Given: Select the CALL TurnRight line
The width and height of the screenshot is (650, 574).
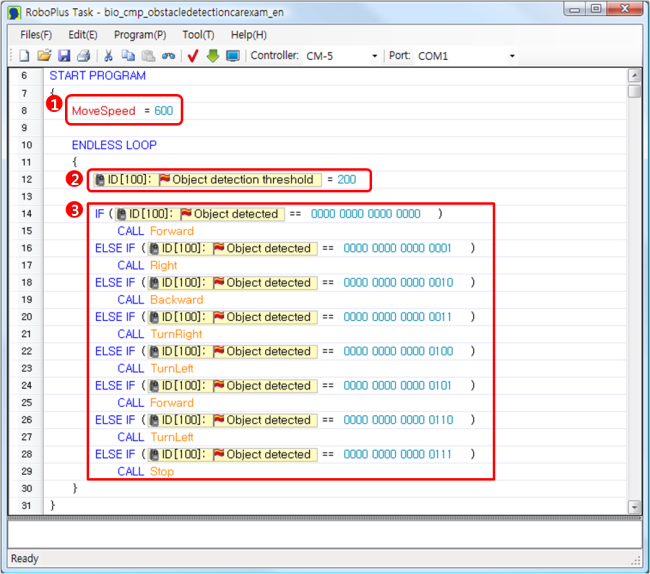Looking at the screenshot, I should point(160,334).
